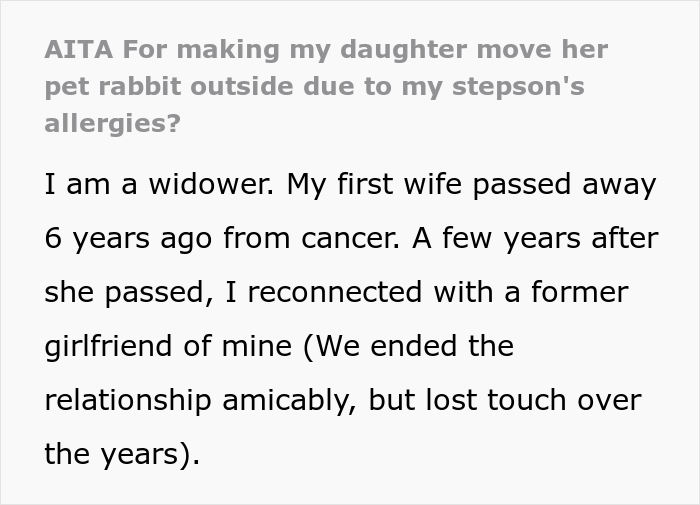Image resolution: width=700 pixels, height=505 pixels.
Task: Click 'allergies?' at end of title
Action: [114, 123]
